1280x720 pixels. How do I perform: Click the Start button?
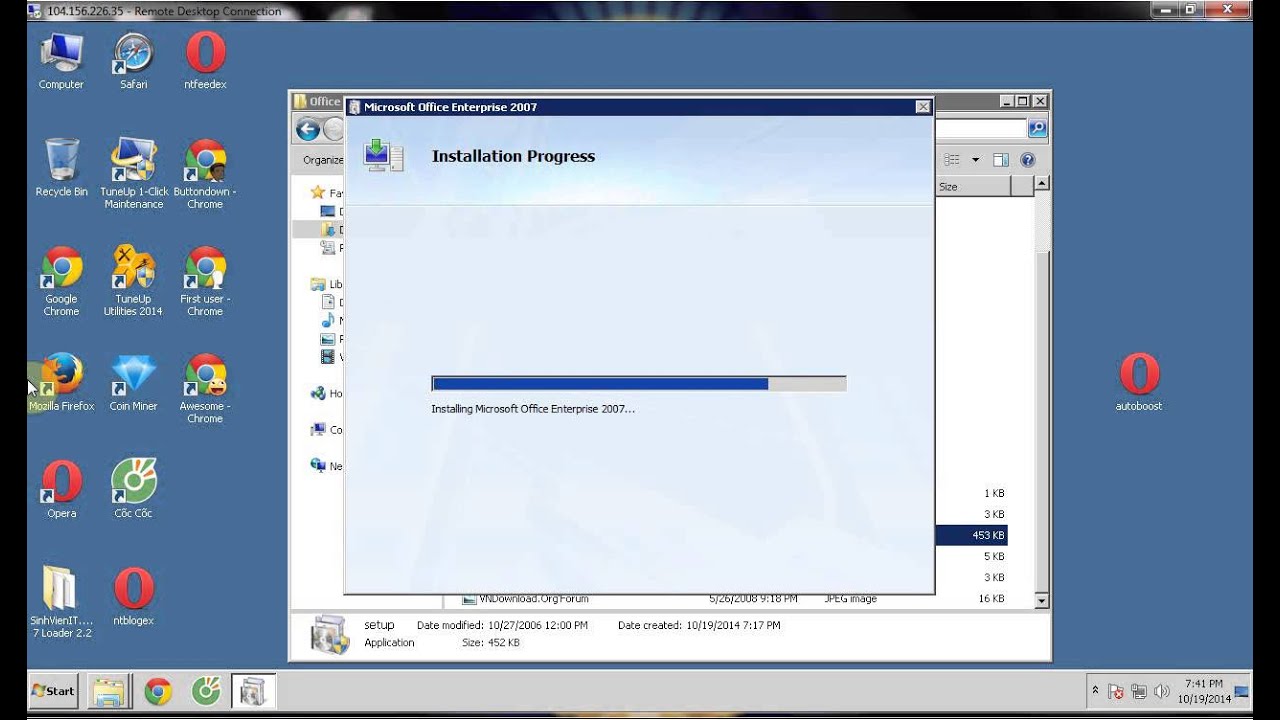pyautogui.click(x=53, y=691)
